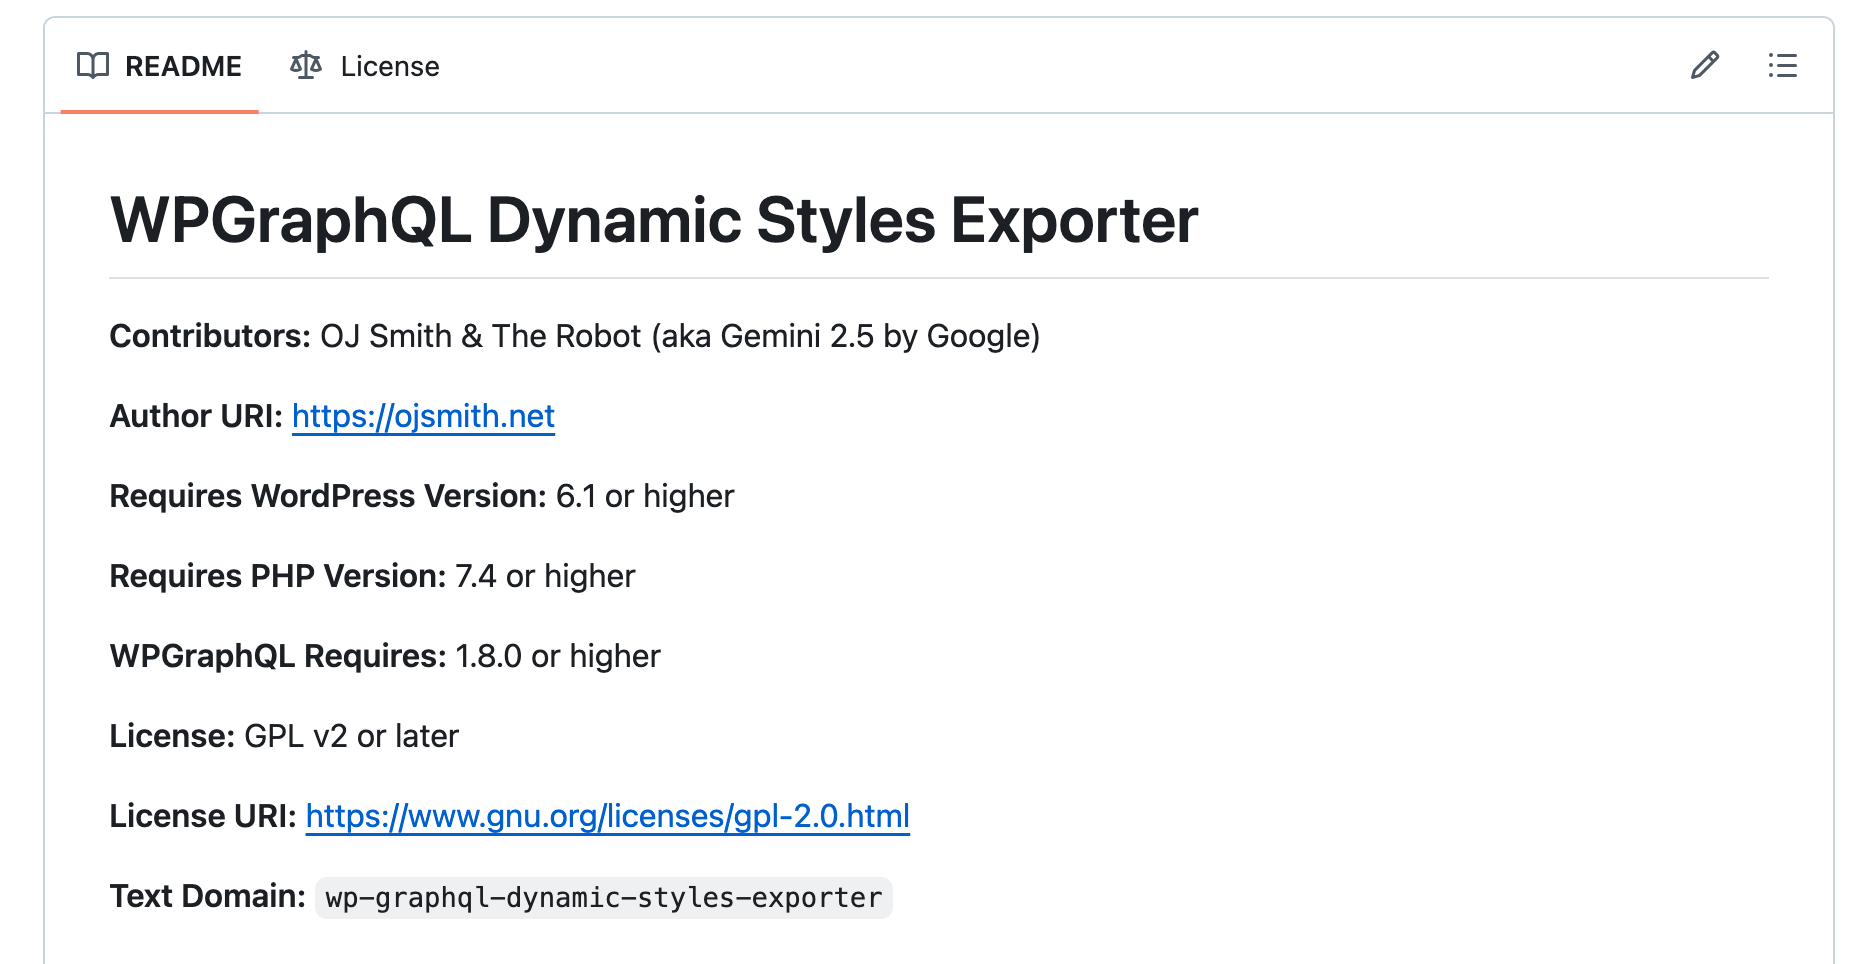The width and height of the screenshot is (1860, 964).
Task: Click the WPGraphQL Requires line
Action: point(384,656)
